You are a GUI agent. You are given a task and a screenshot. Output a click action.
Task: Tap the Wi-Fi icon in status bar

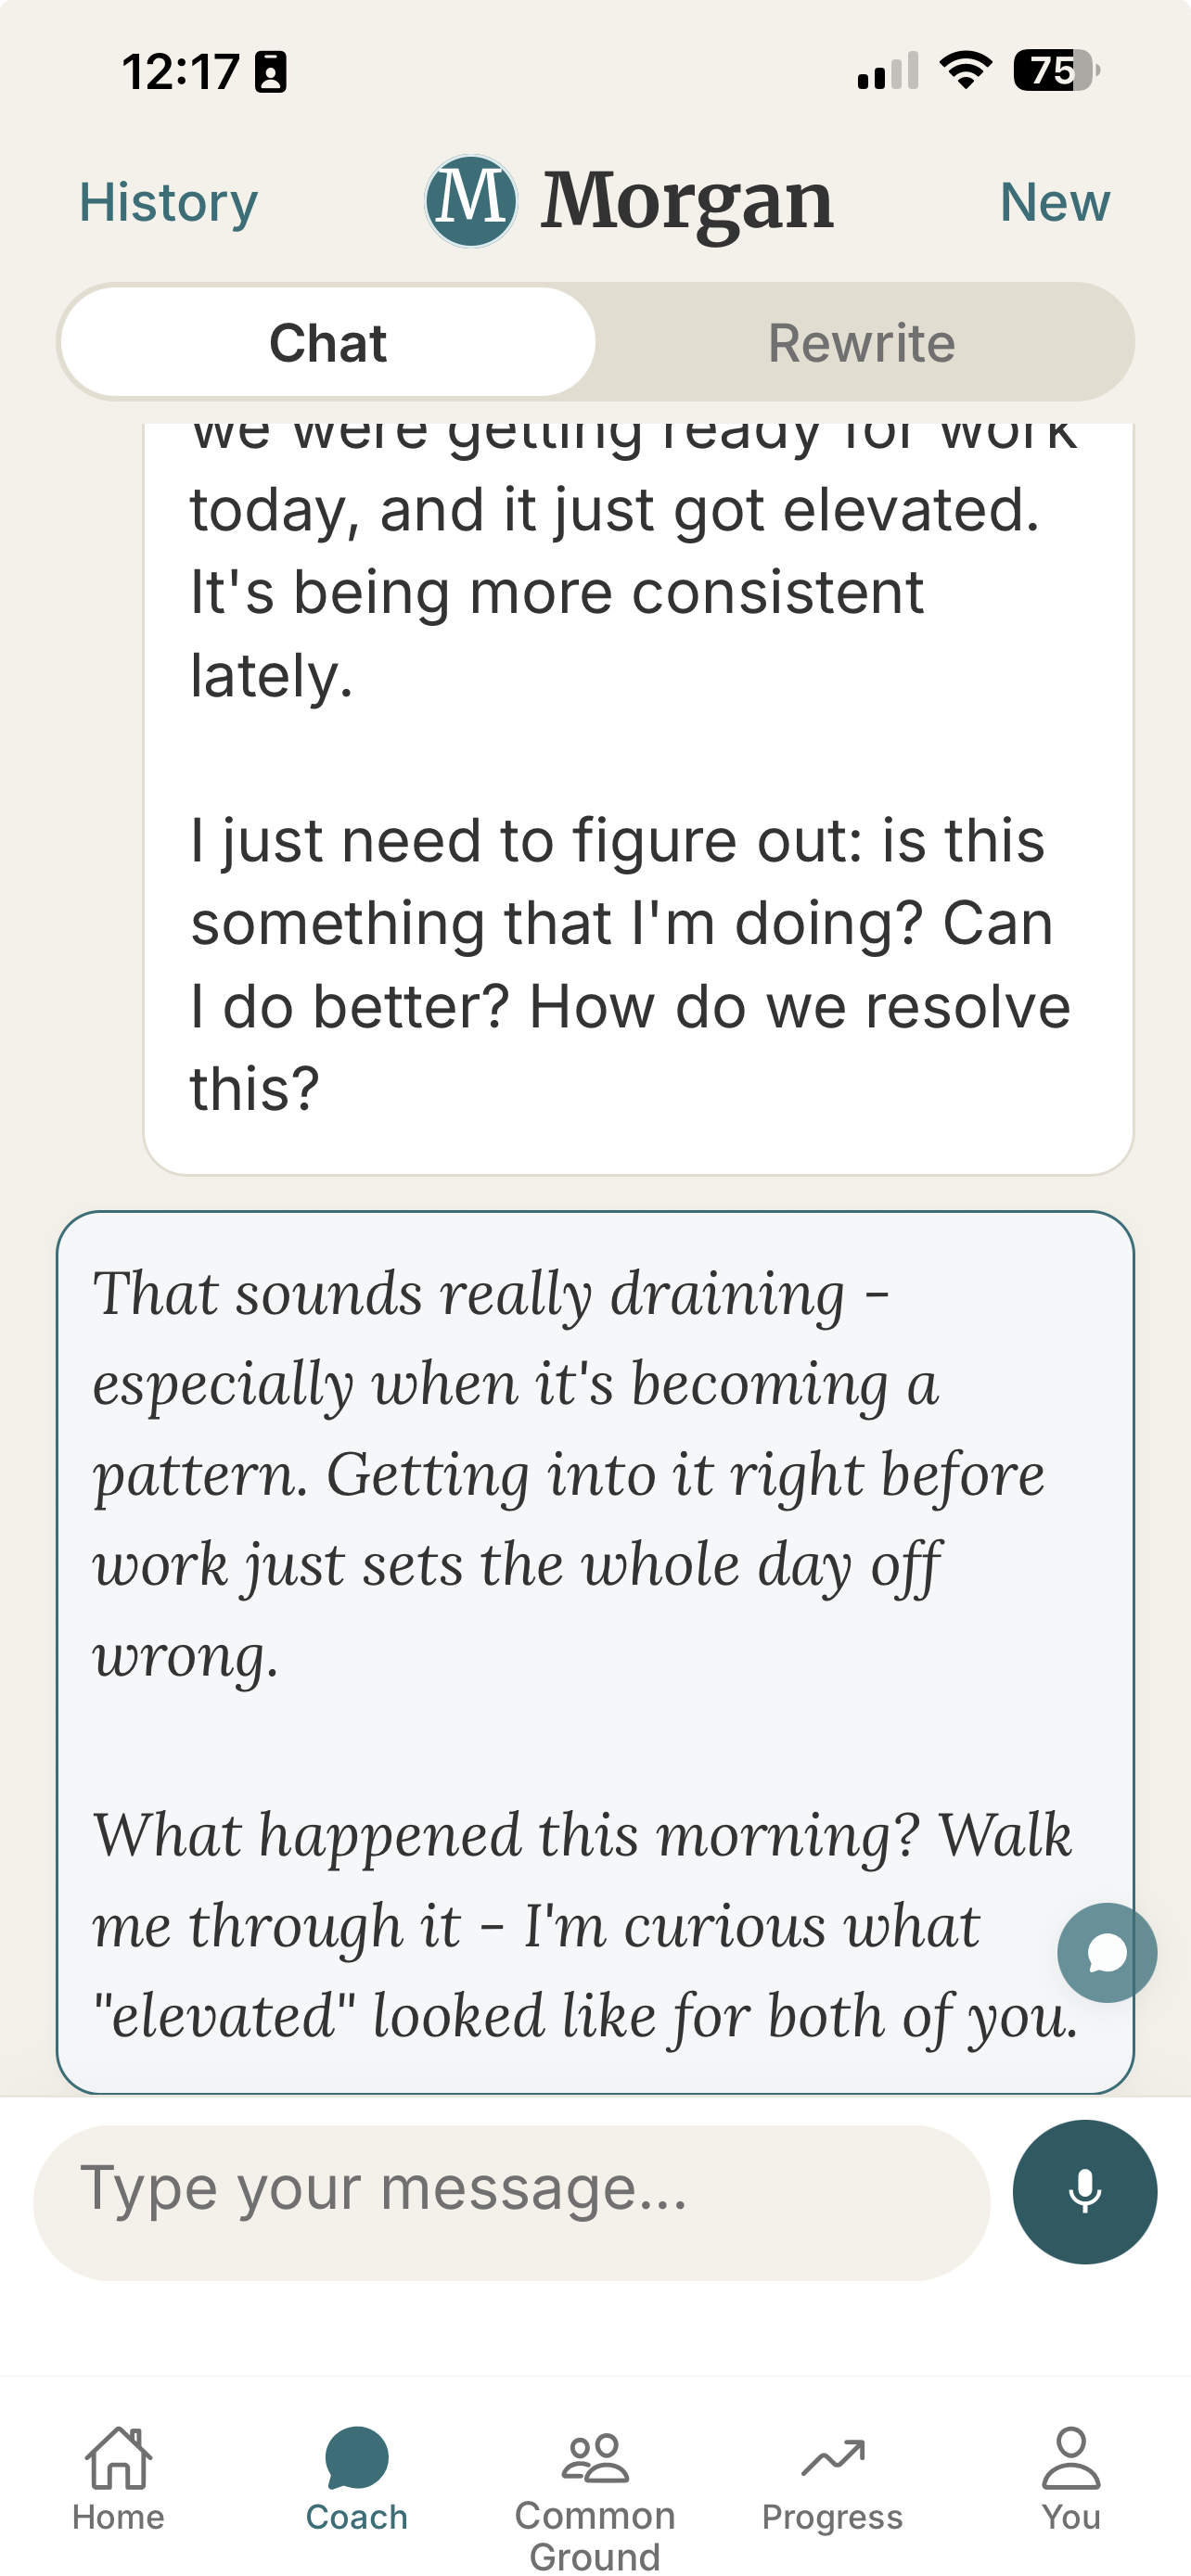[964, 71]
